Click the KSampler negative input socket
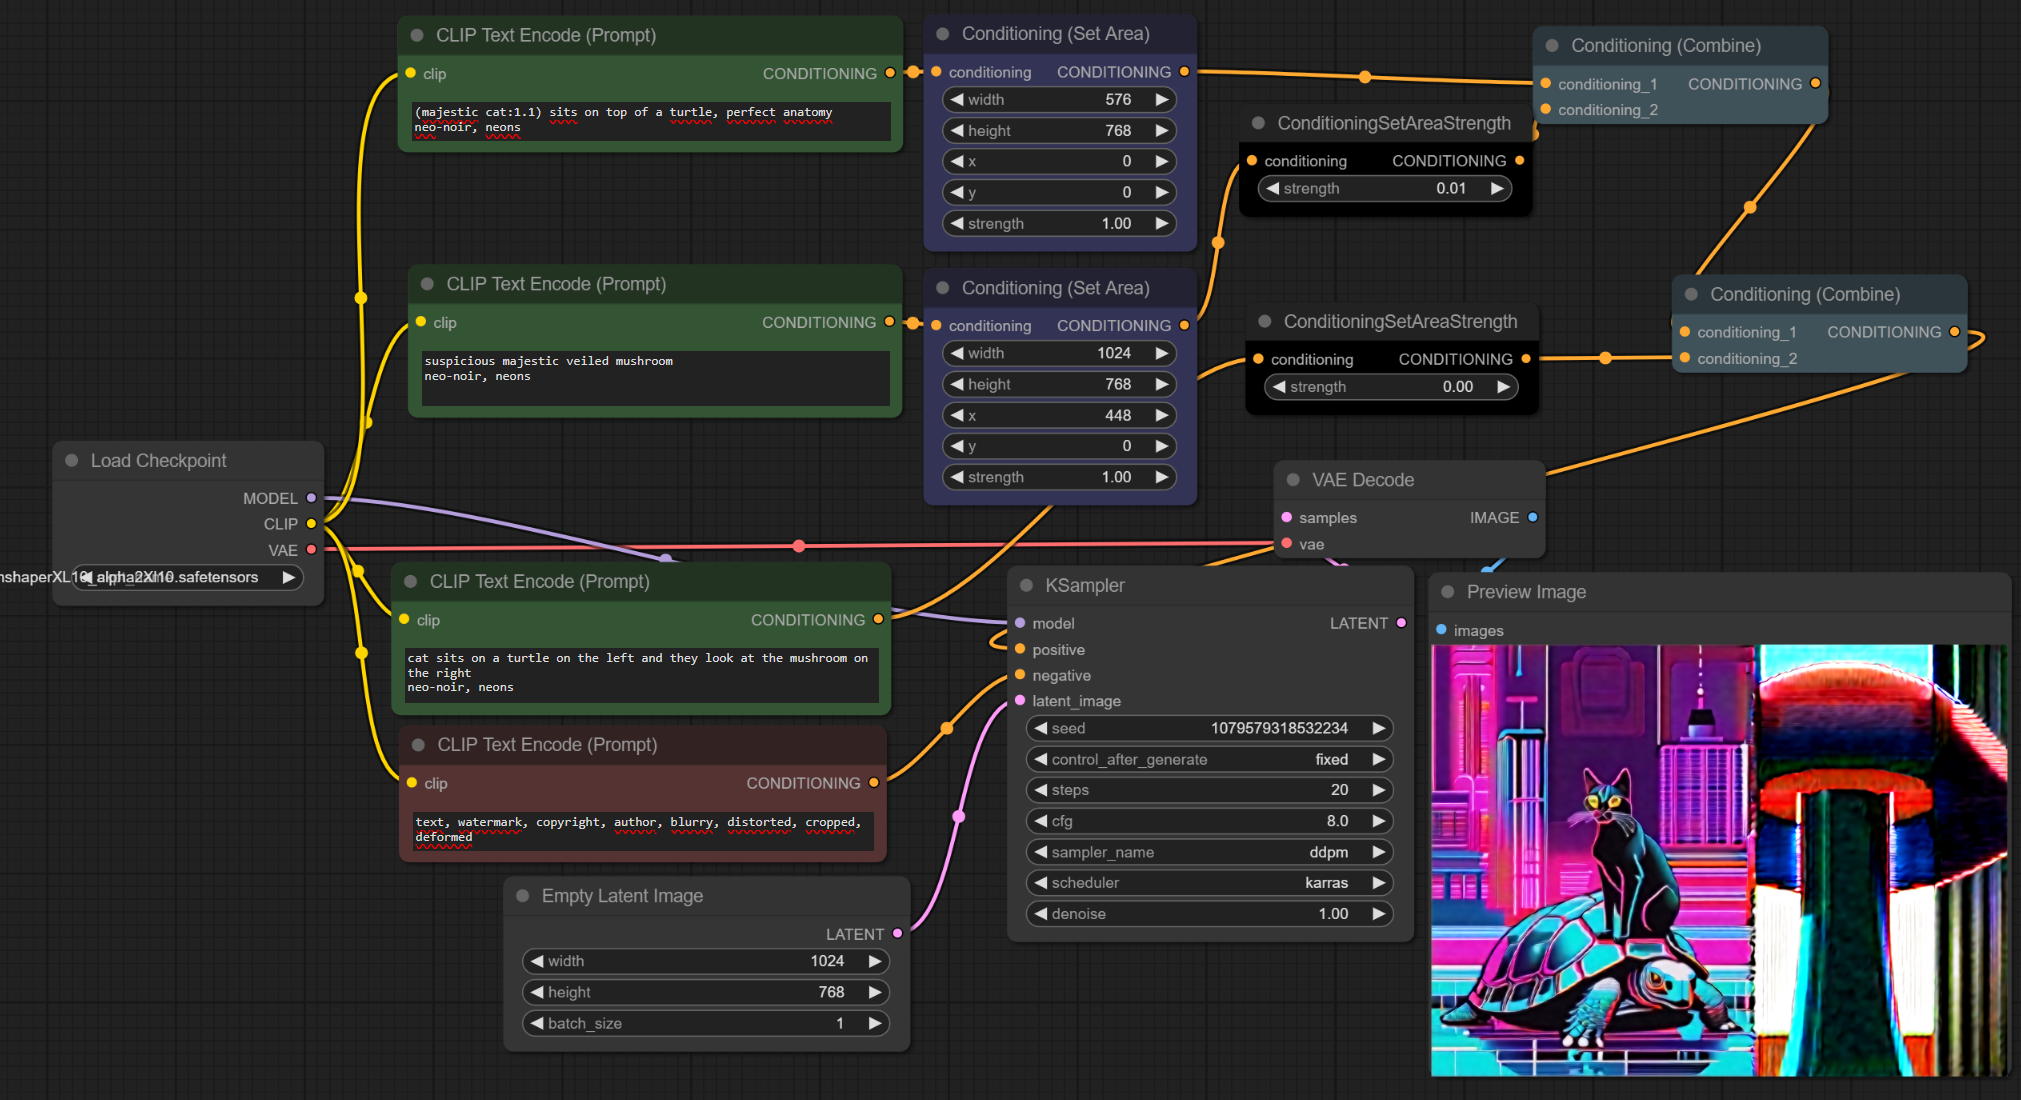 coord(1020,675)
